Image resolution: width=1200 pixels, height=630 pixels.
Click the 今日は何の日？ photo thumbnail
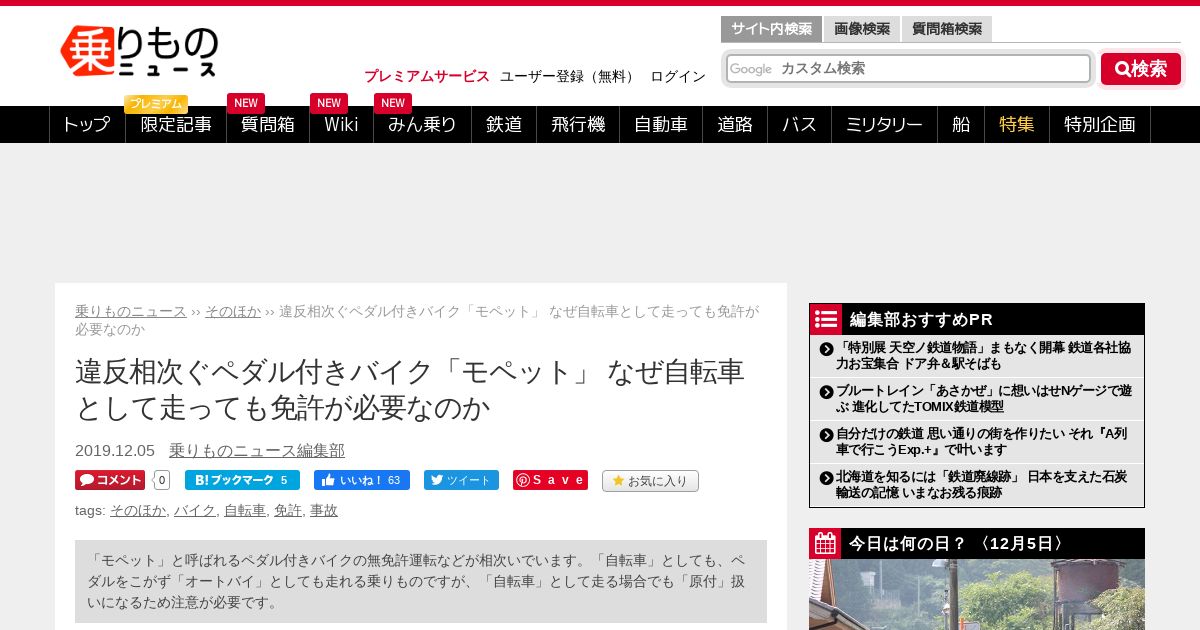[x=977, y=594]
